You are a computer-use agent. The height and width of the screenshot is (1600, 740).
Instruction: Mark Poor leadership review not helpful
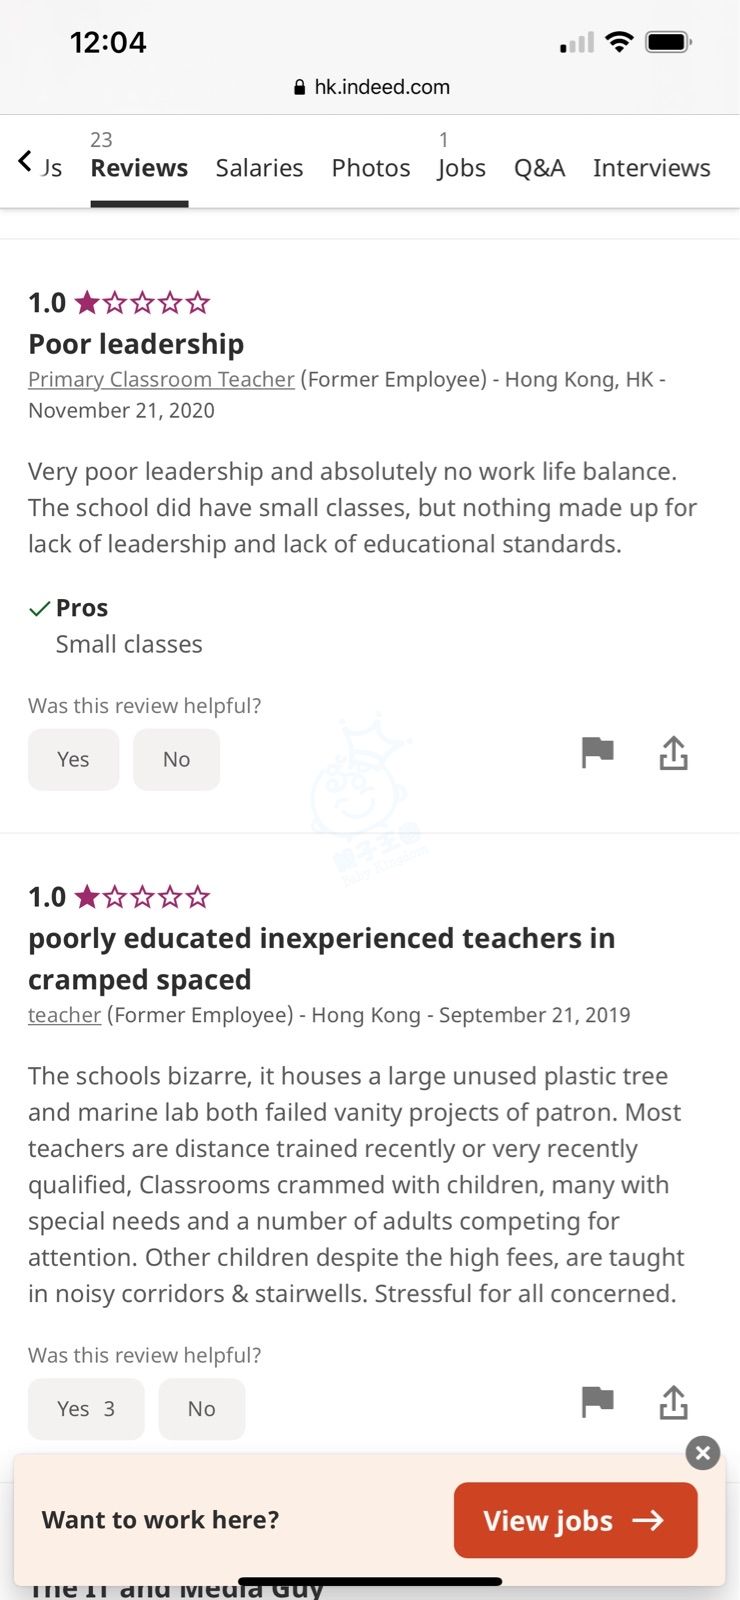coord(176,759)
